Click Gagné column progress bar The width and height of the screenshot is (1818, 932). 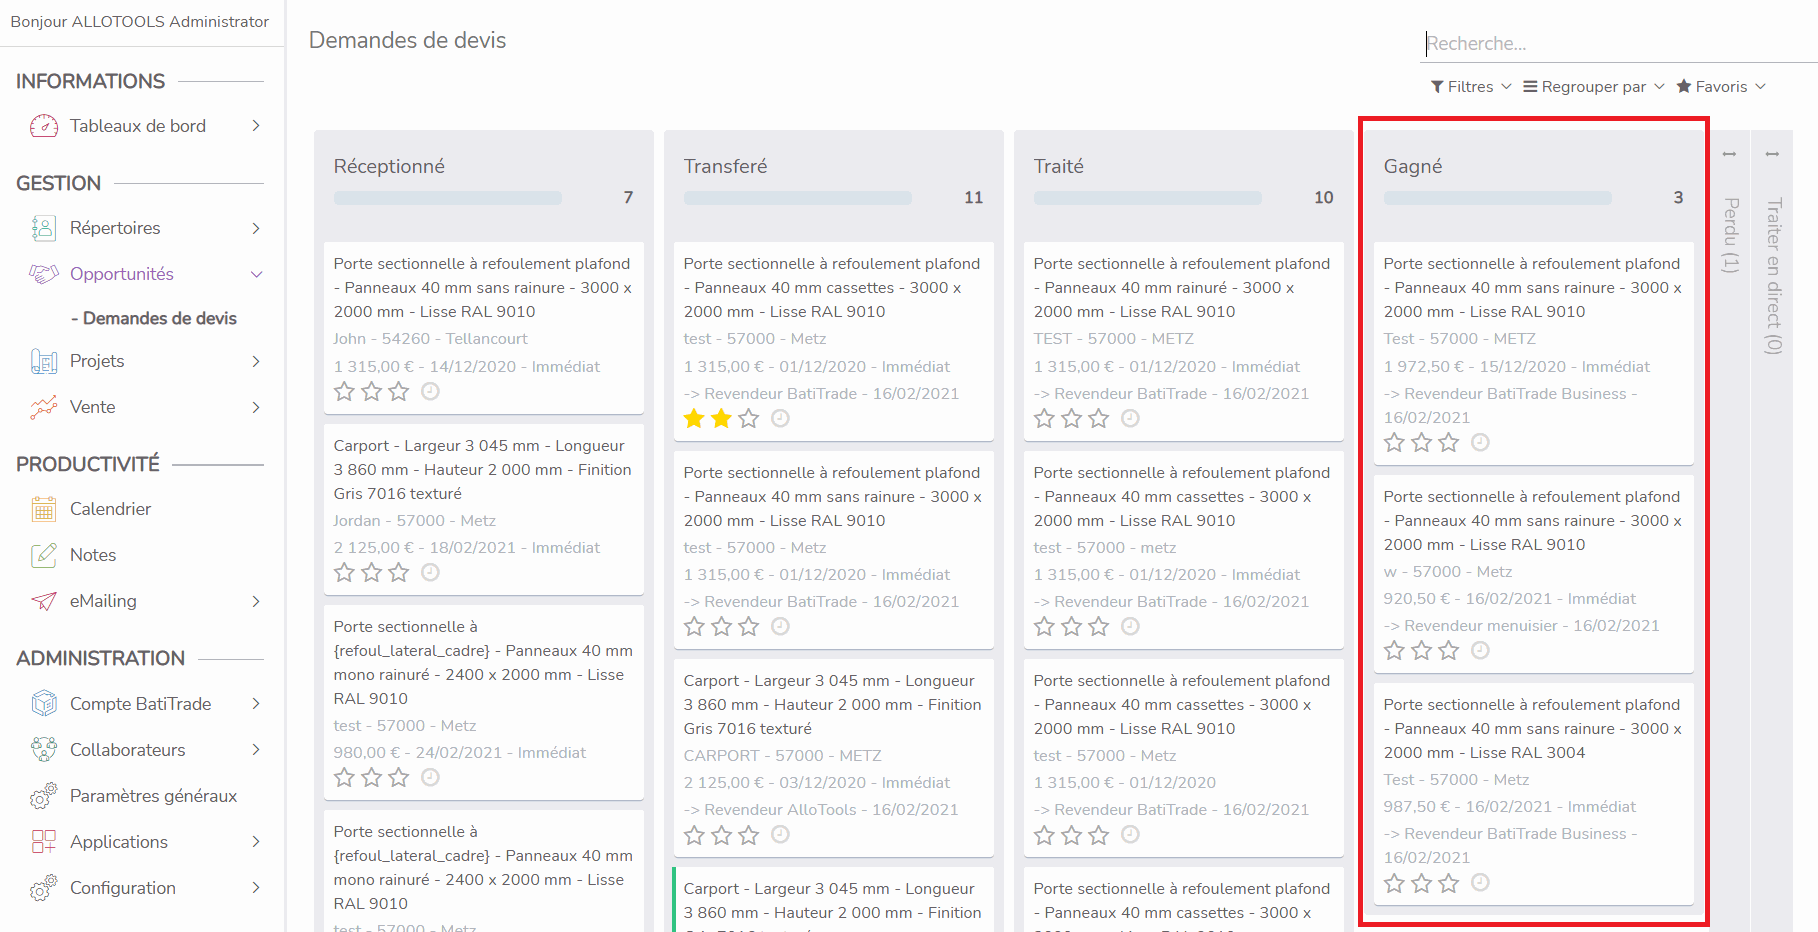click(x=1498, y=198)
